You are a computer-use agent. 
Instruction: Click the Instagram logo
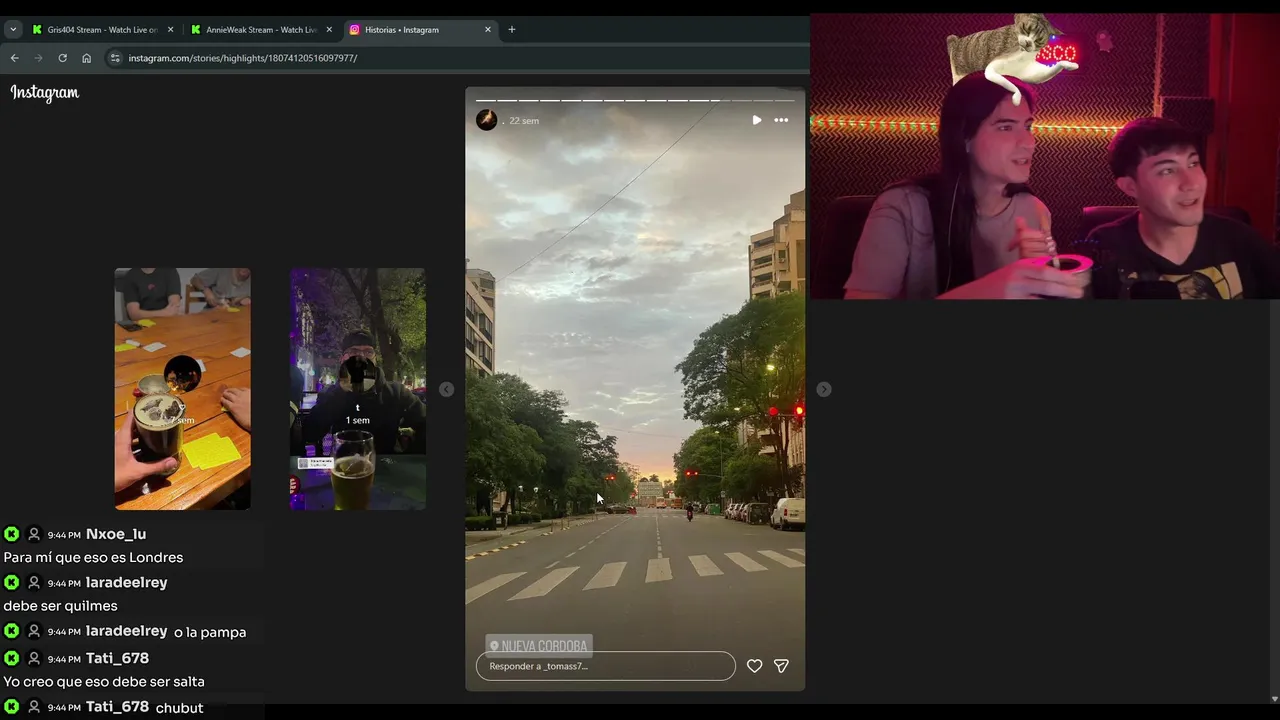(x=45, y=93)
